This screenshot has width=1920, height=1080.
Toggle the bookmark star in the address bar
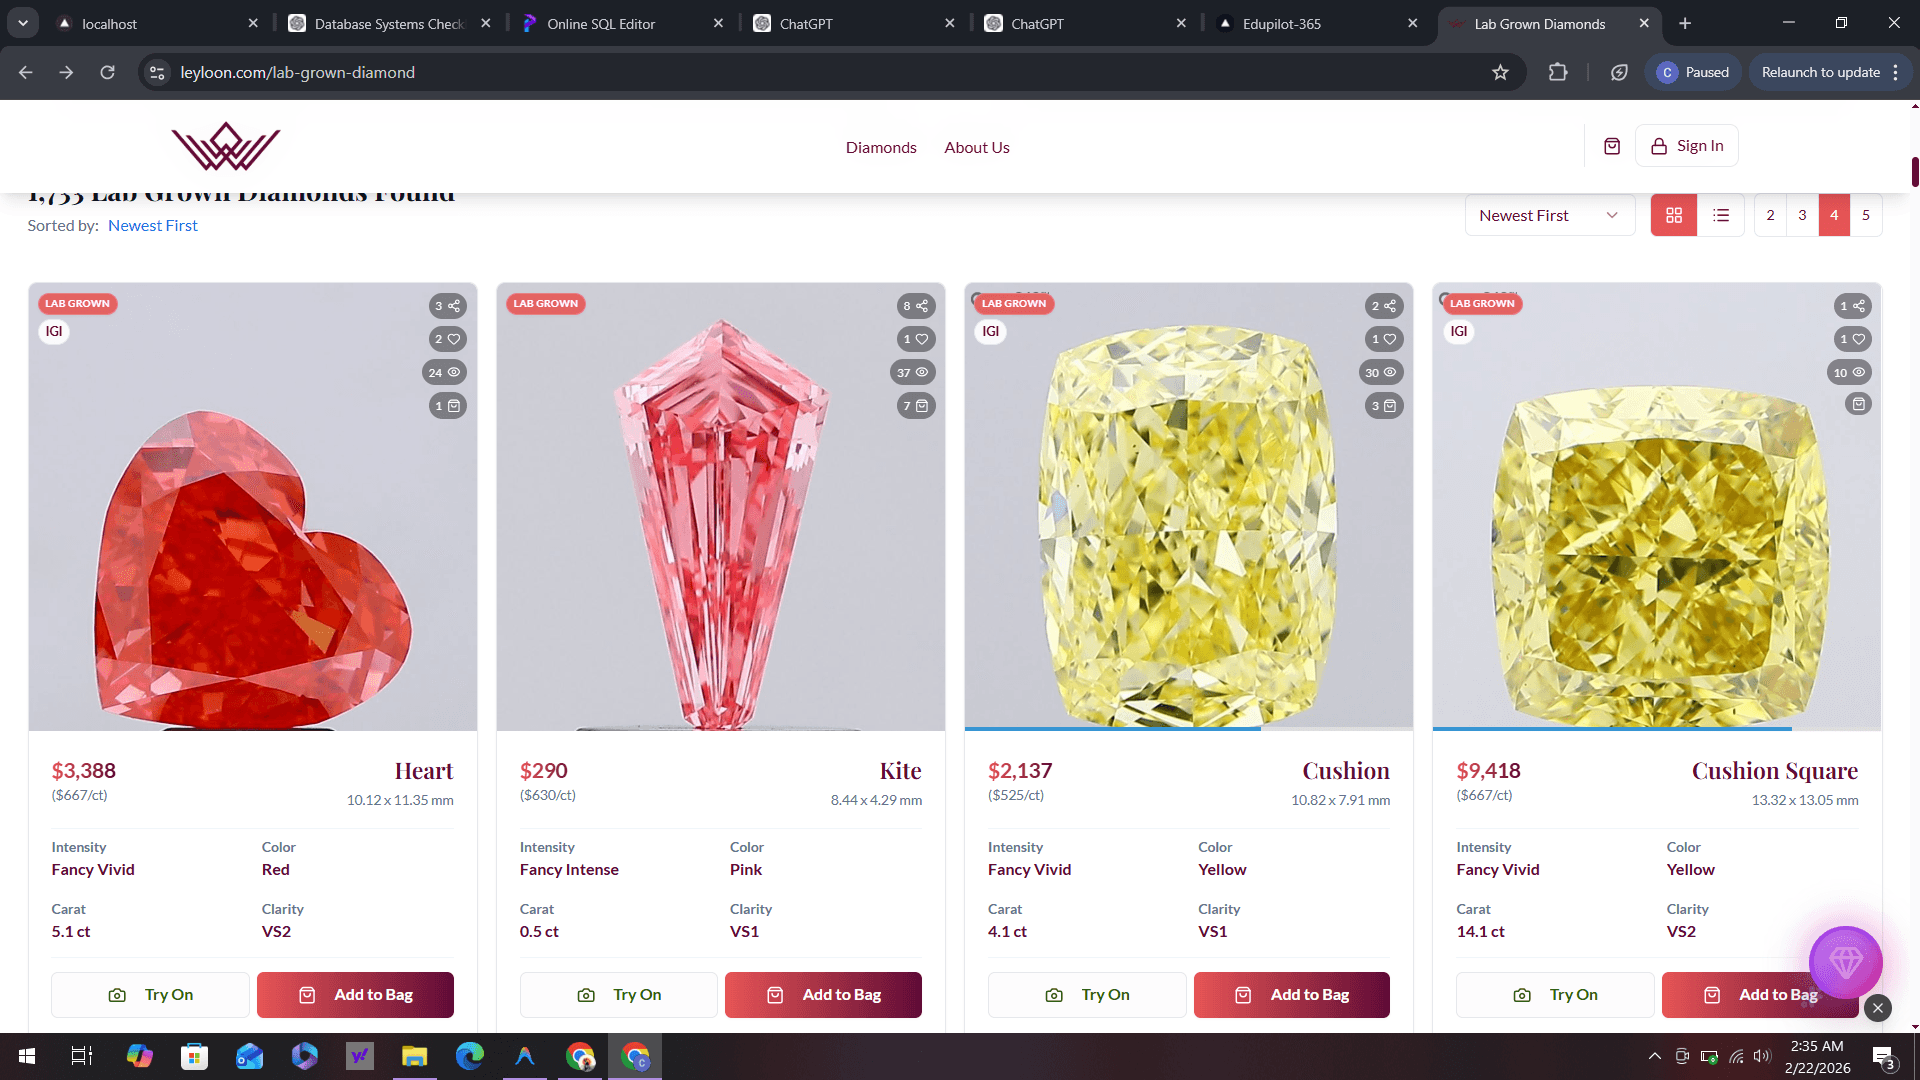click(1499, 72)
